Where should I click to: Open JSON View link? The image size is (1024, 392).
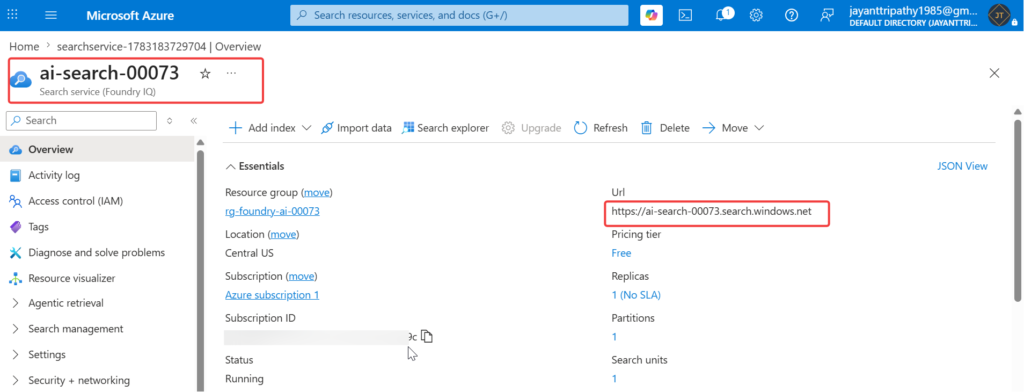point(962,166)
